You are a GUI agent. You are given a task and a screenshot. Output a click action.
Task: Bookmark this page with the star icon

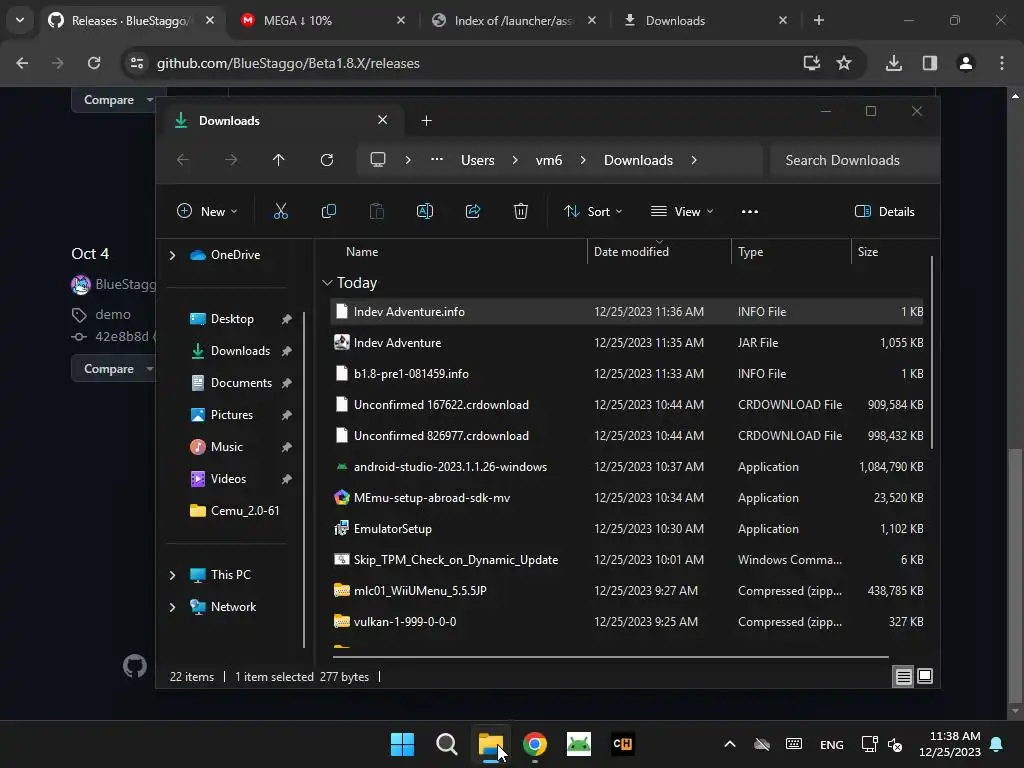pyautogui.click(x=844, y=63)
